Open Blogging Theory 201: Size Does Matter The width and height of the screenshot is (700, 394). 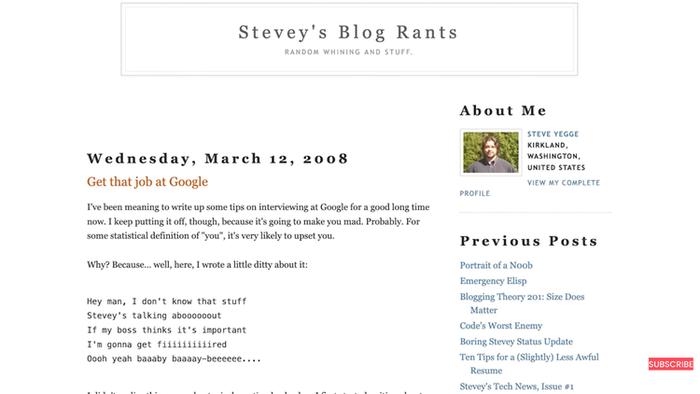click(x=522, y=303)
